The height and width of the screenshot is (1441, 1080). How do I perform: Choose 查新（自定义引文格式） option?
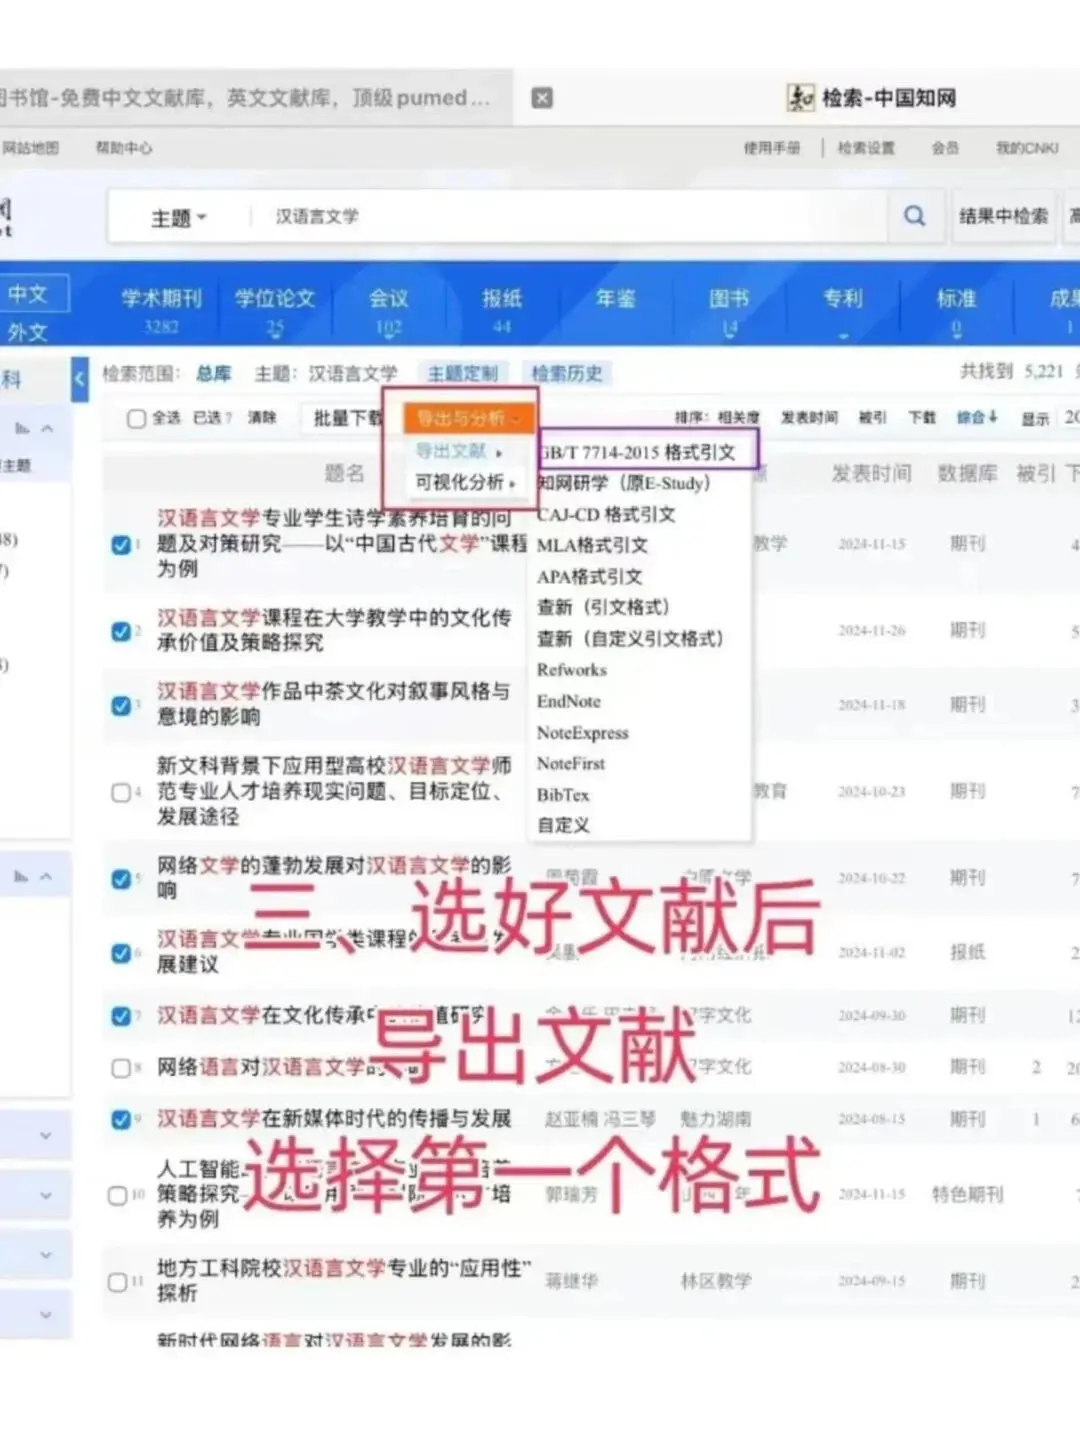630,638
